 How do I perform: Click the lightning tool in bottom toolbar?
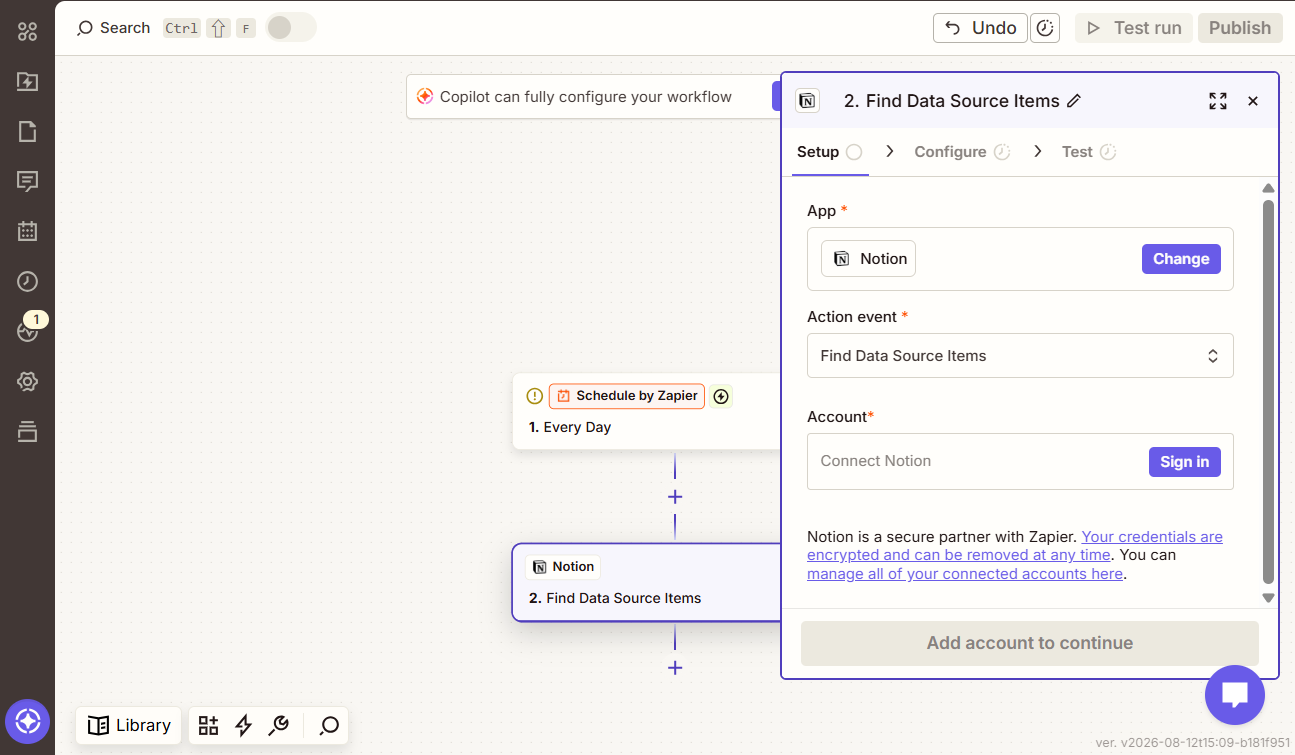pyautogui.click(x=243, y=726)
